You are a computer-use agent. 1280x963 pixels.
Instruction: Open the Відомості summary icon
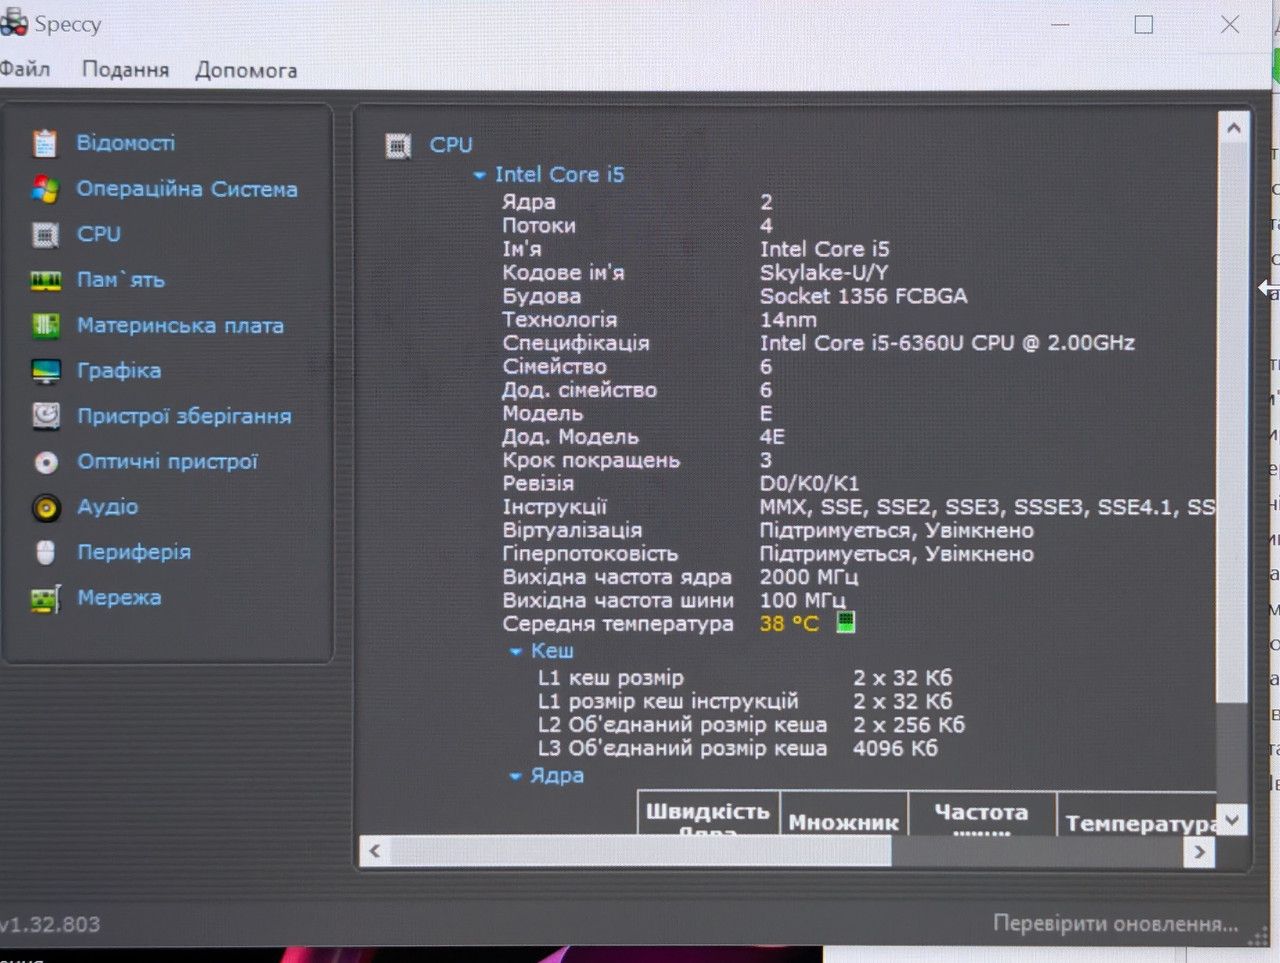pyautogui.click(x=45, y=143)
